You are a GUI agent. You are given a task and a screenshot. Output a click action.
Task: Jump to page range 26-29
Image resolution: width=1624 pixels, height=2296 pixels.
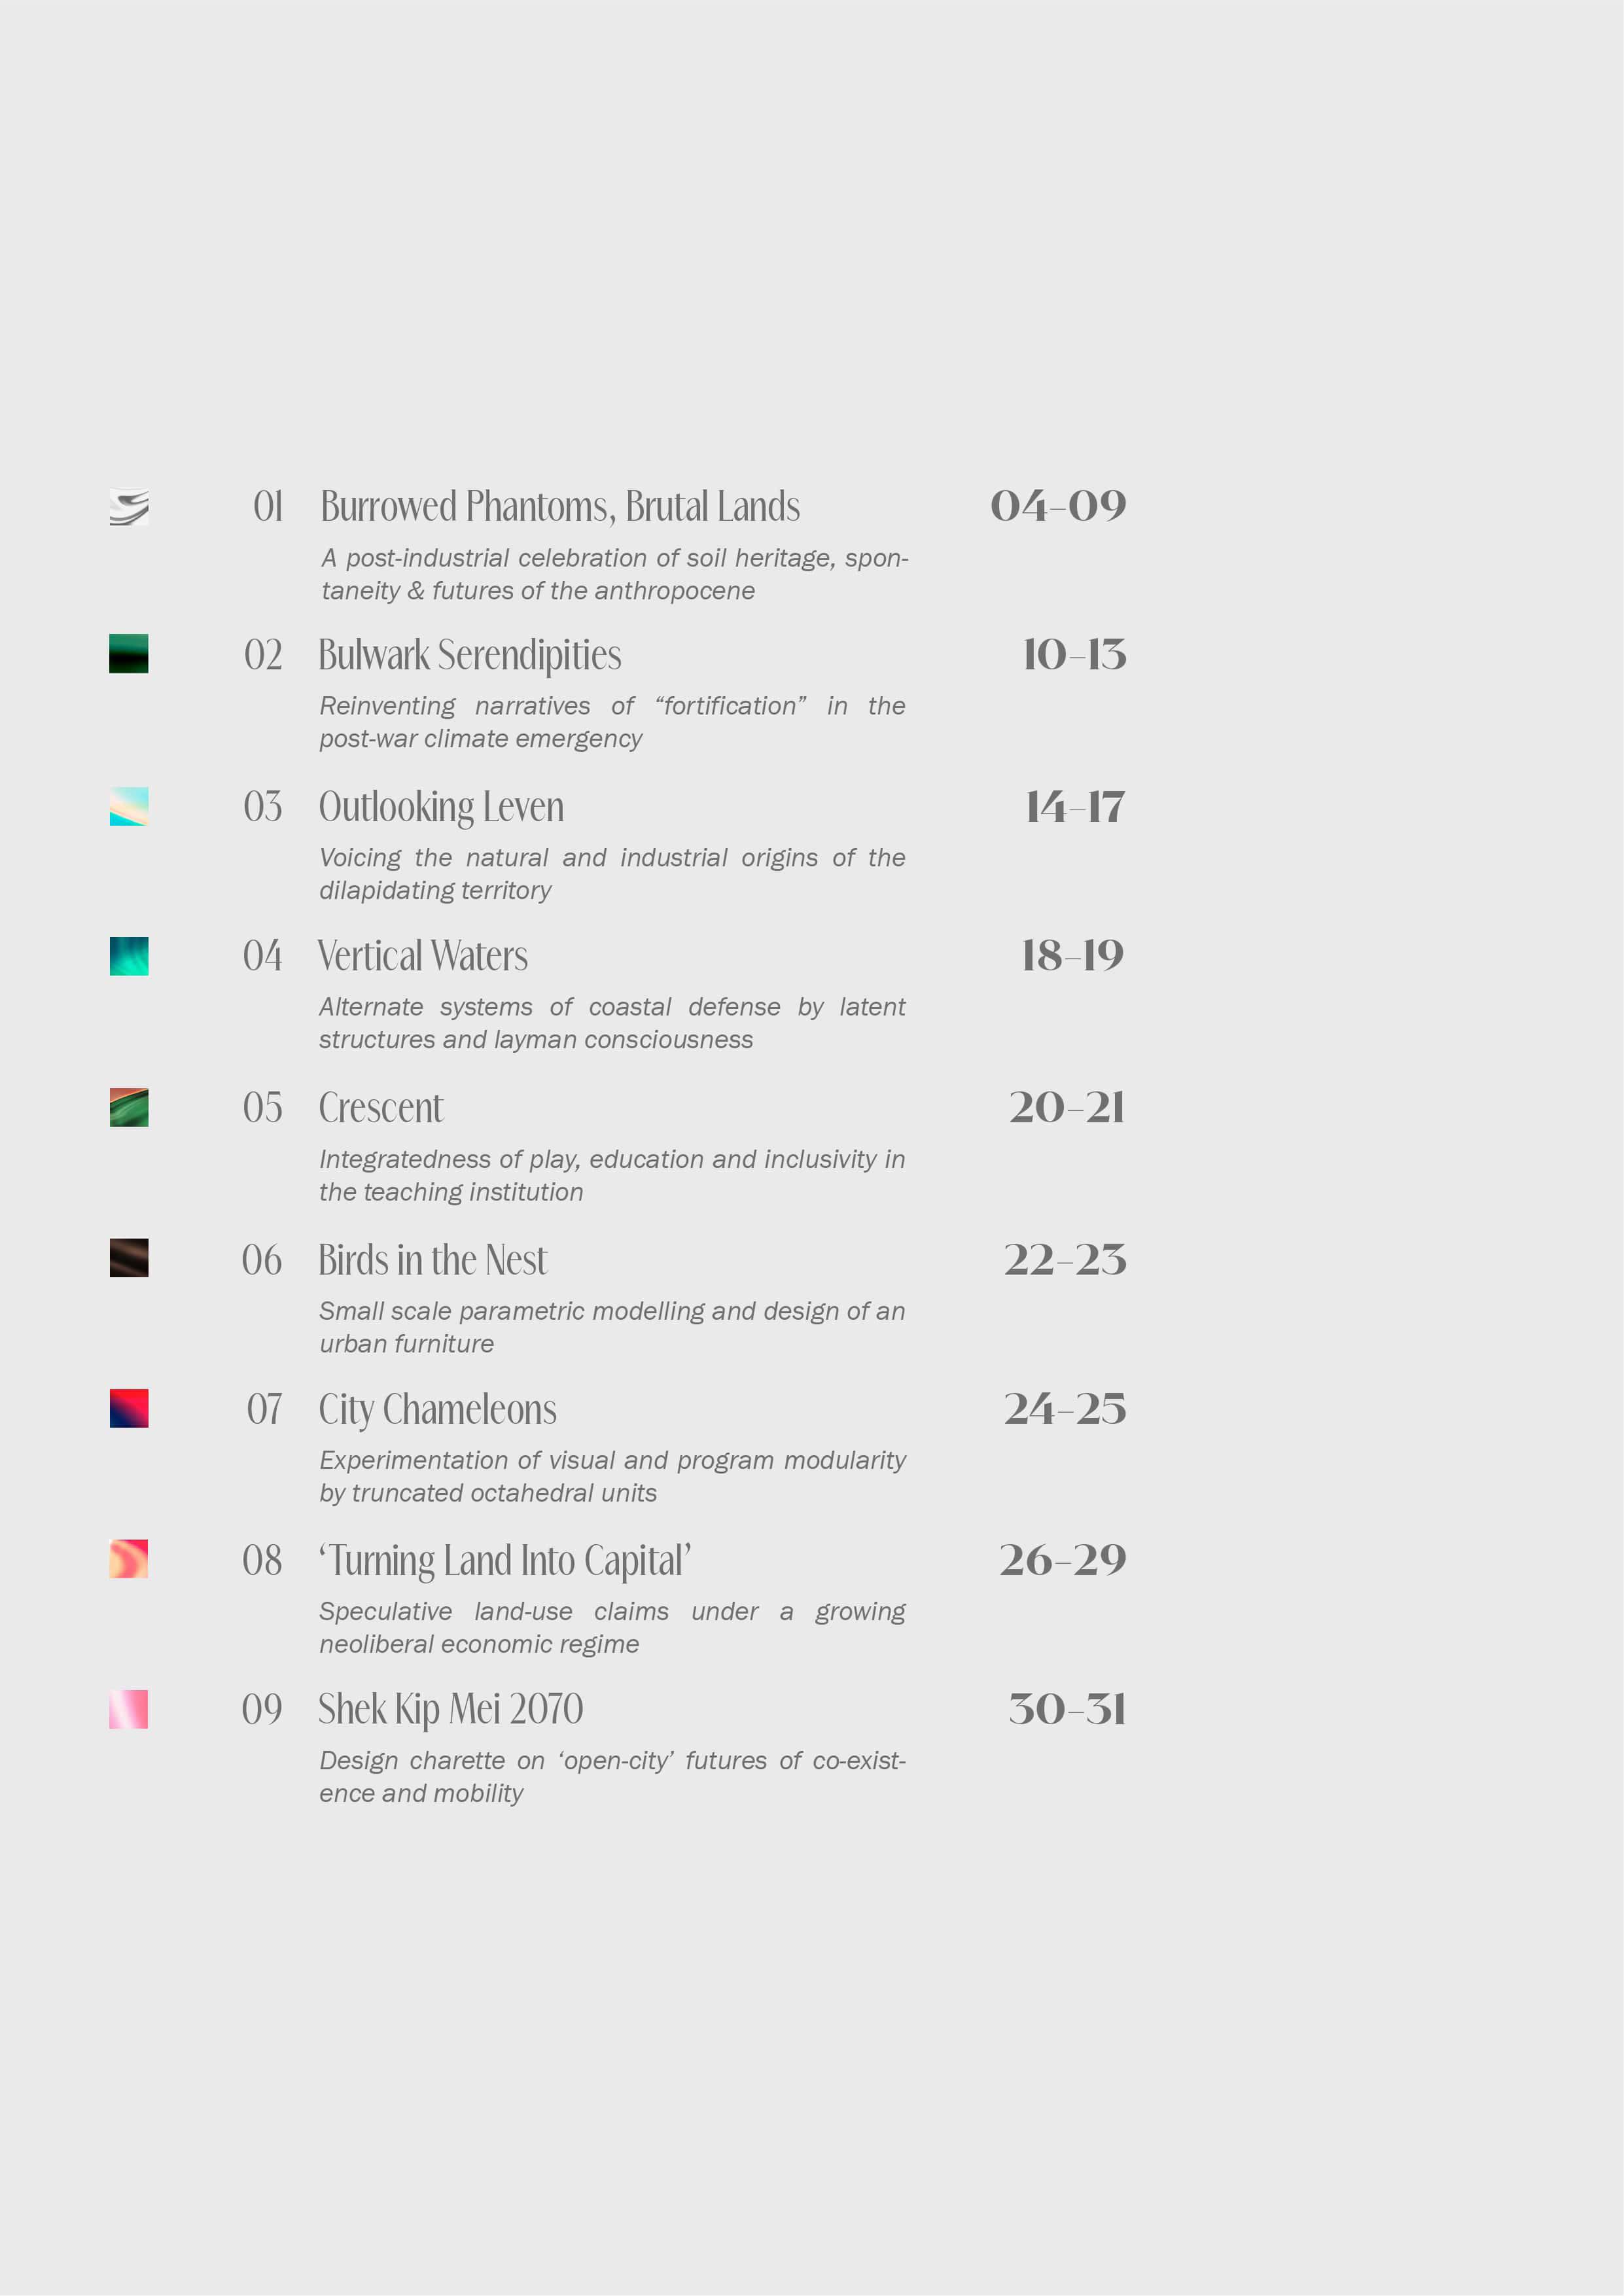(1063, 1560)
